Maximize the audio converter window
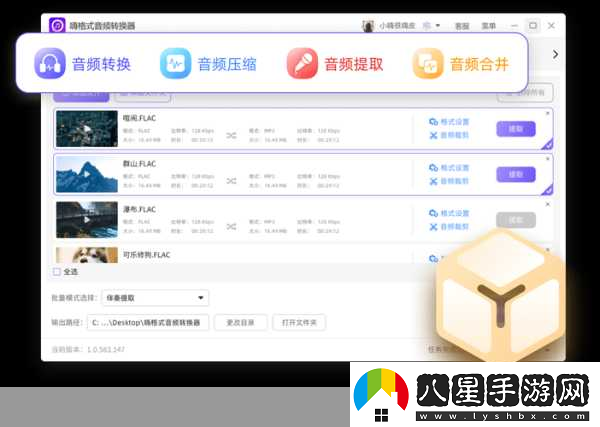The height and width of the screenshot is (427, 600). coord(533,26)
